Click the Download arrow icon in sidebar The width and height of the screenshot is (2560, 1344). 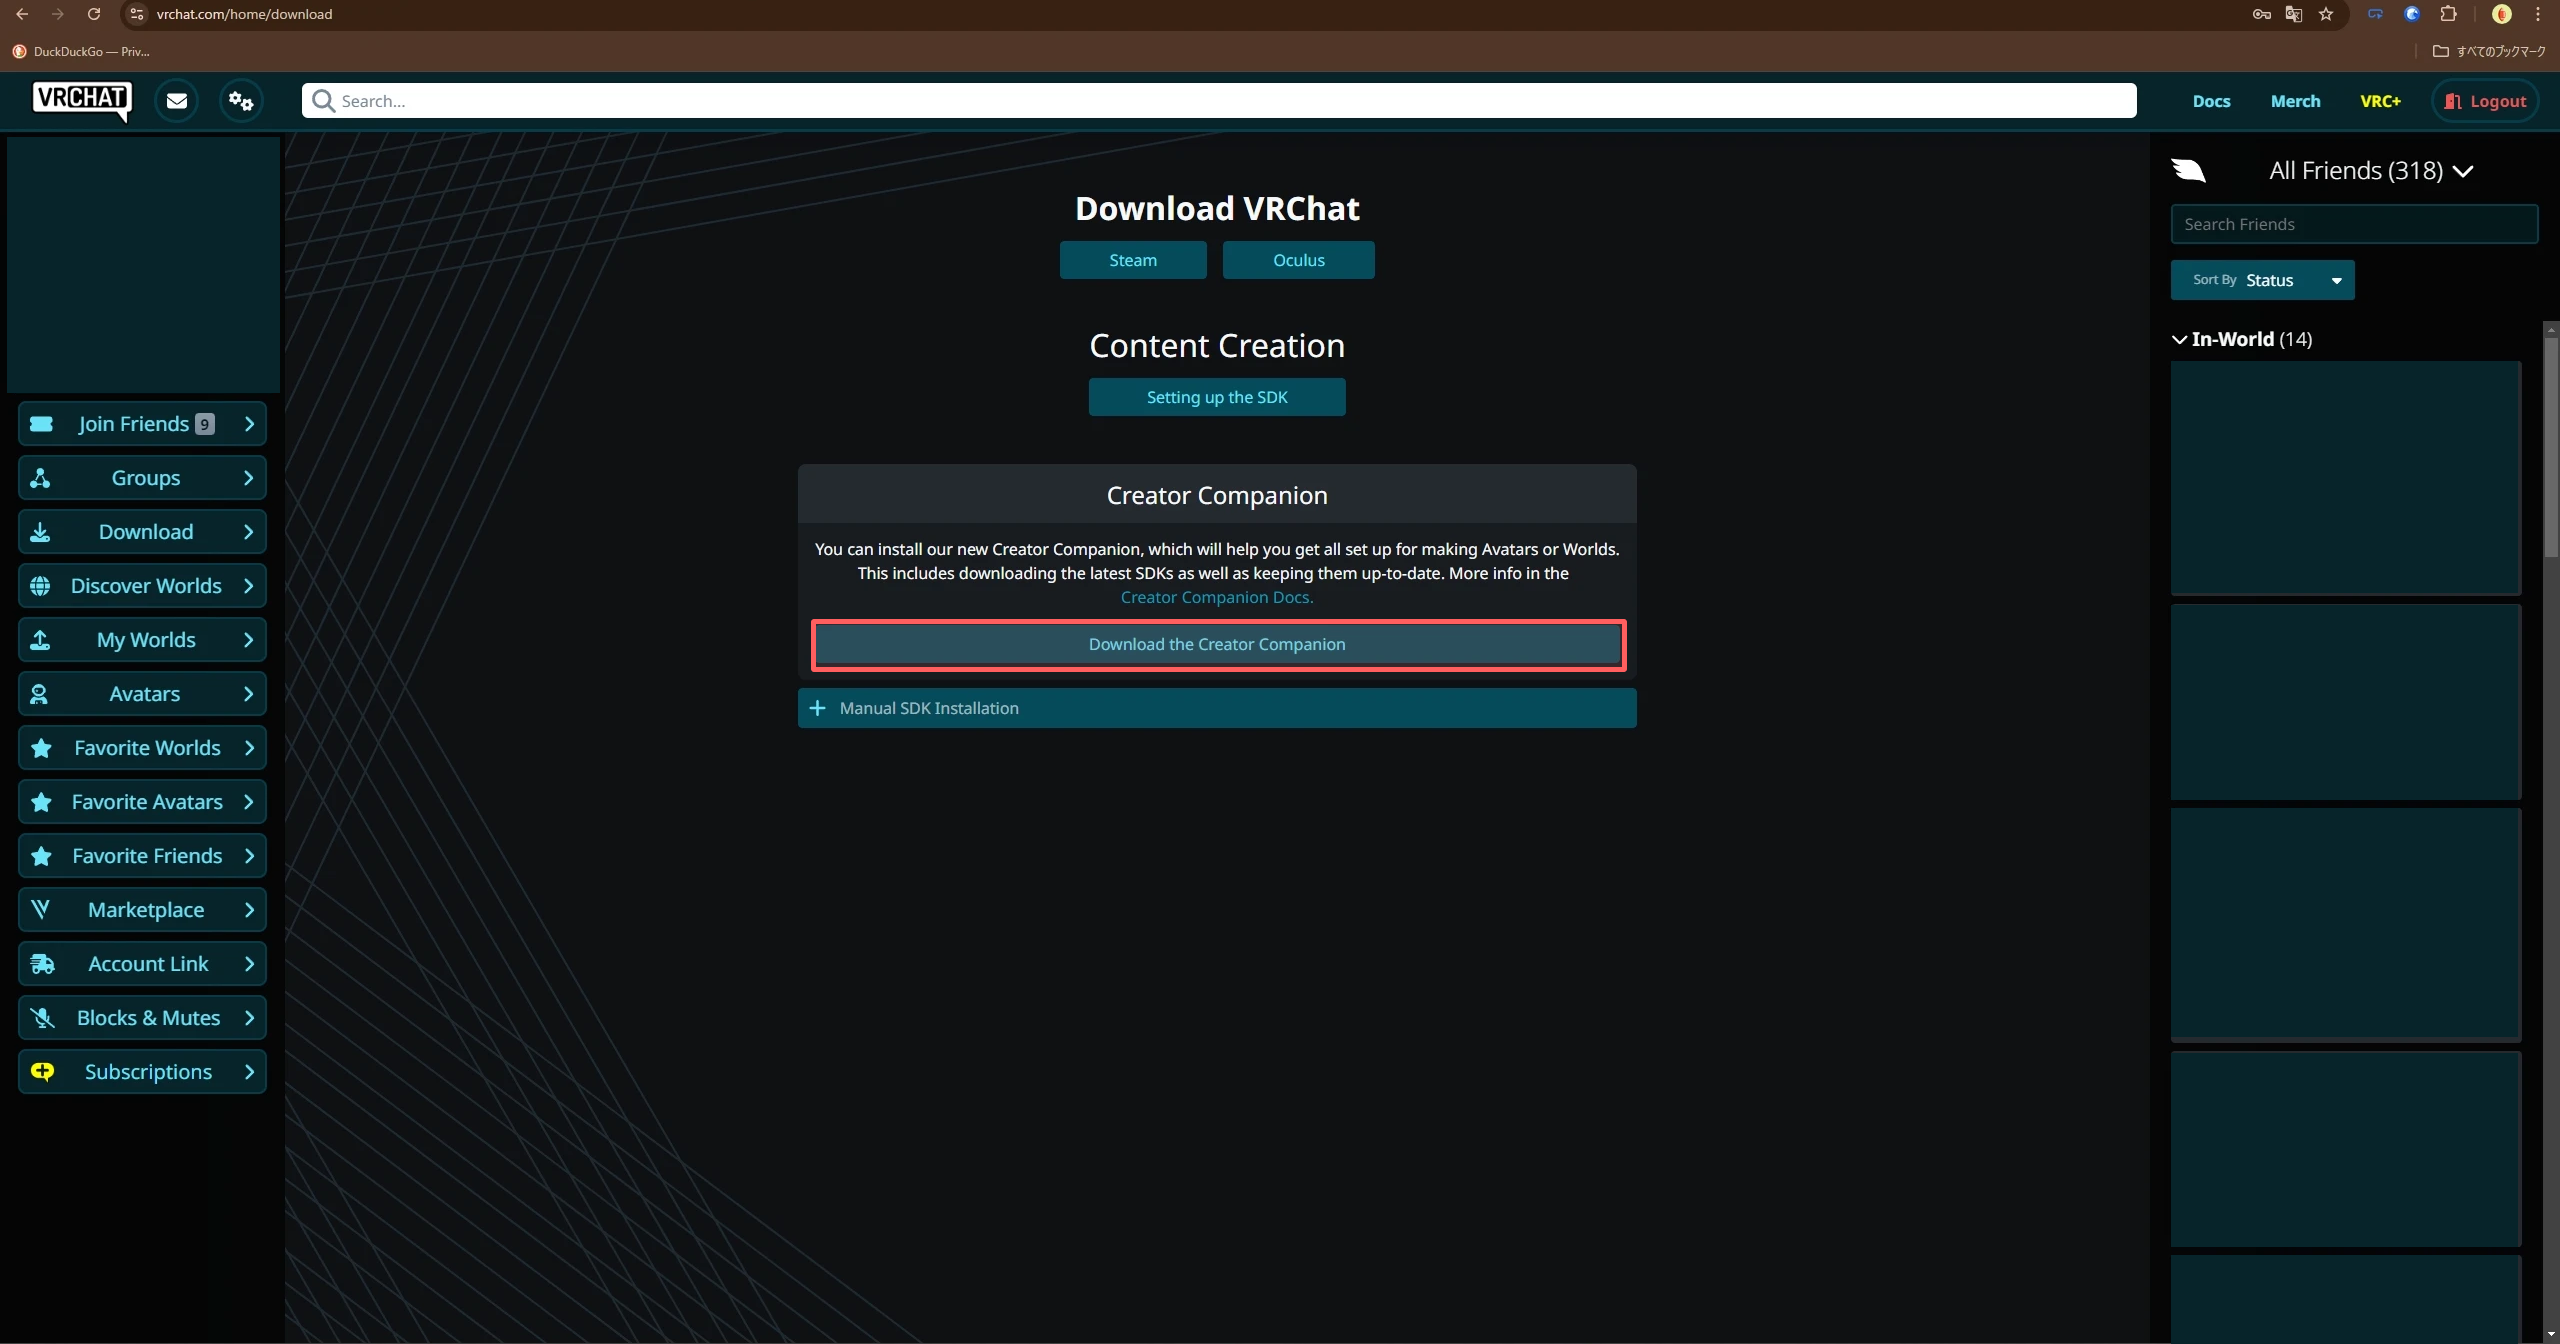[x=40, y=532]
